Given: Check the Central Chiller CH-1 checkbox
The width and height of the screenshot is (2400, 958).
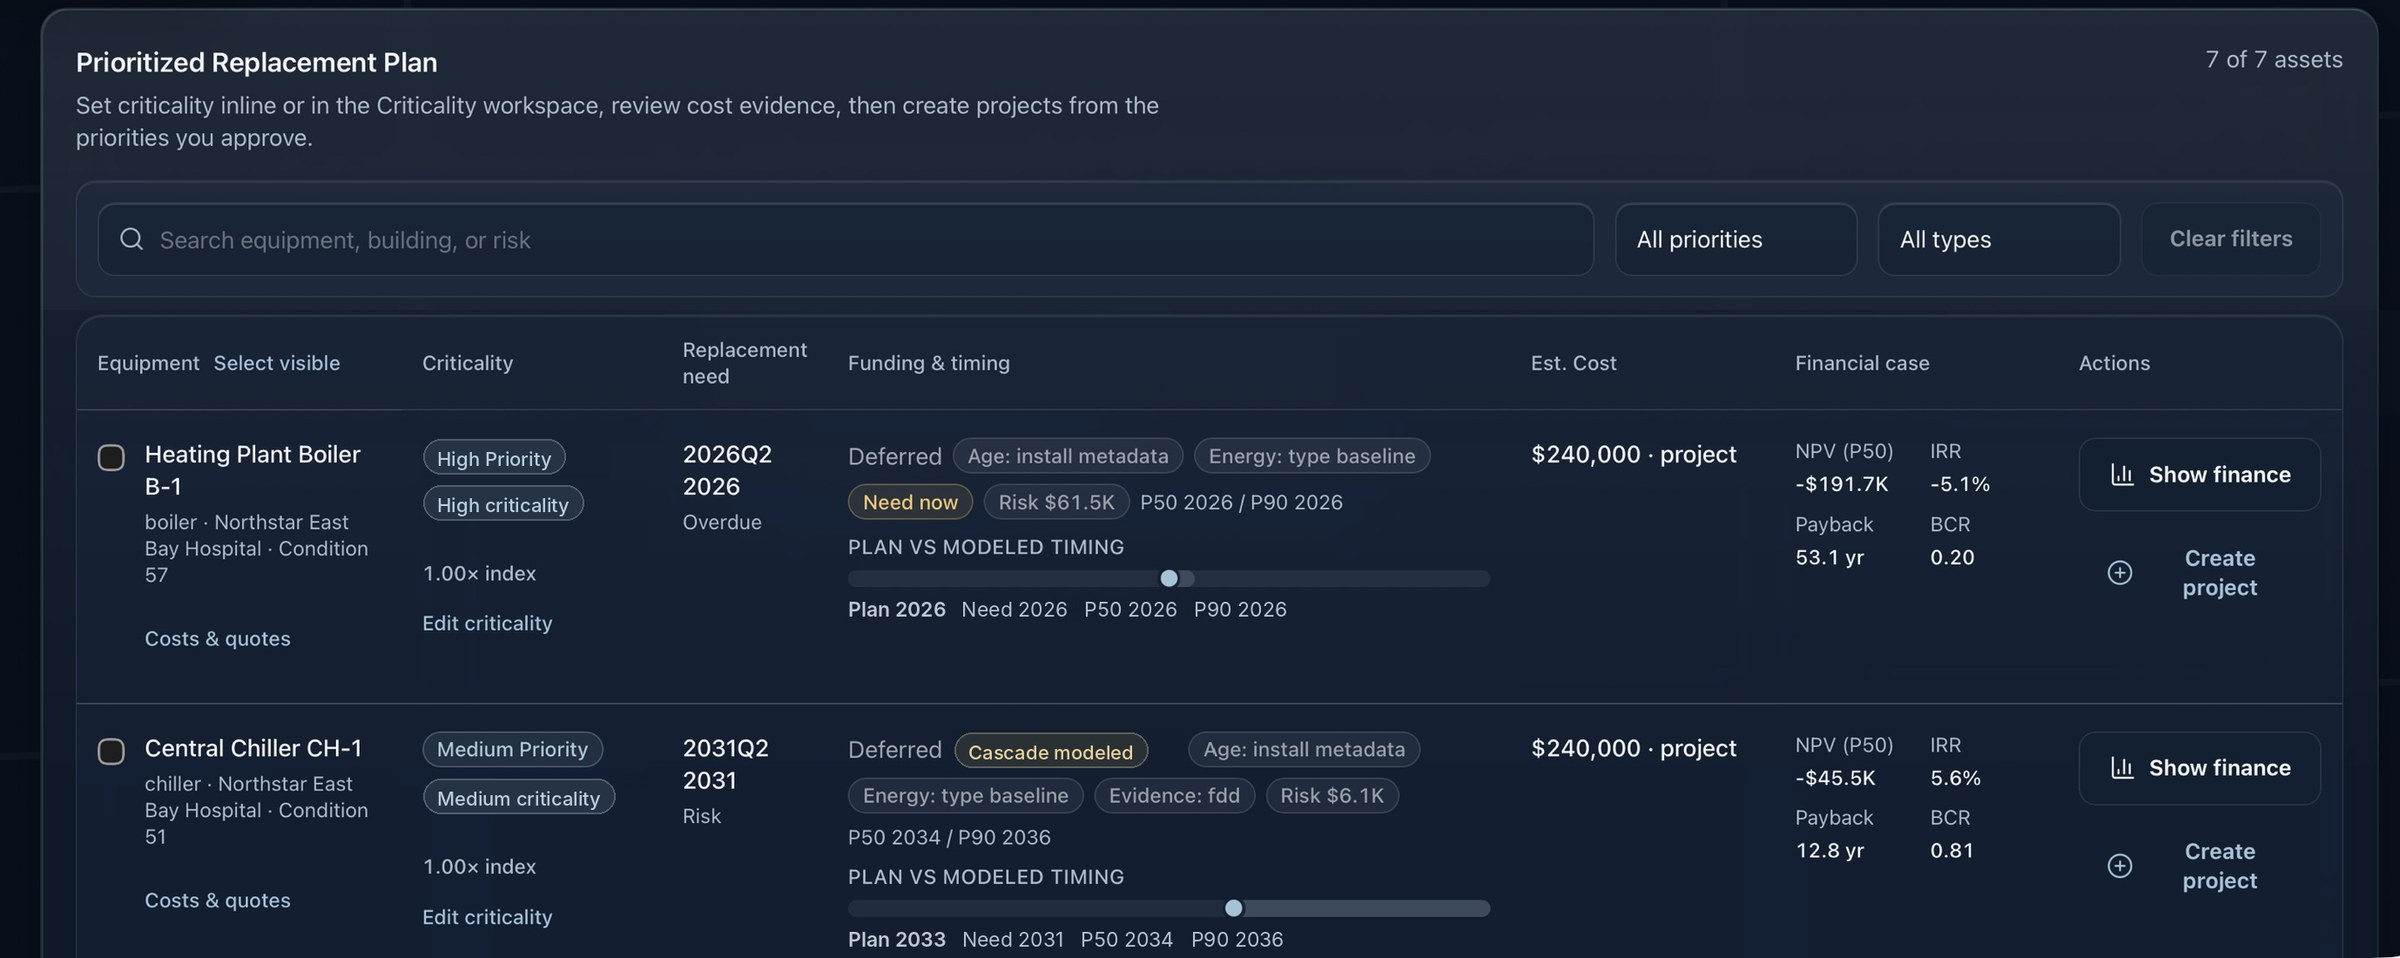Looking at the screenshot, I should pyautogui.click(x=111, y=751).
